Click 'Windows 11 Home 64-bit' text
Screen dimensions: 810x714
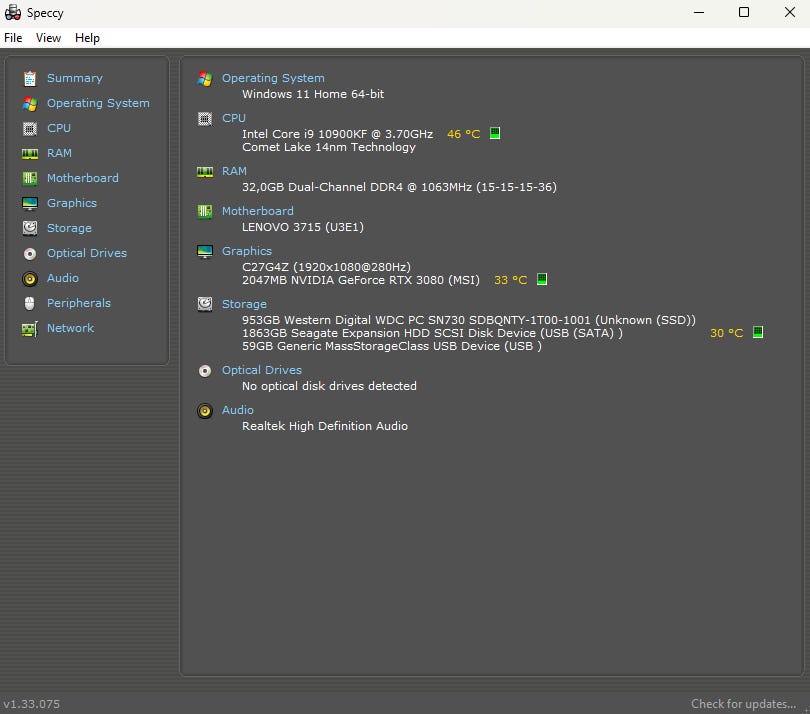pyautogui.click(x=313, y=94)
